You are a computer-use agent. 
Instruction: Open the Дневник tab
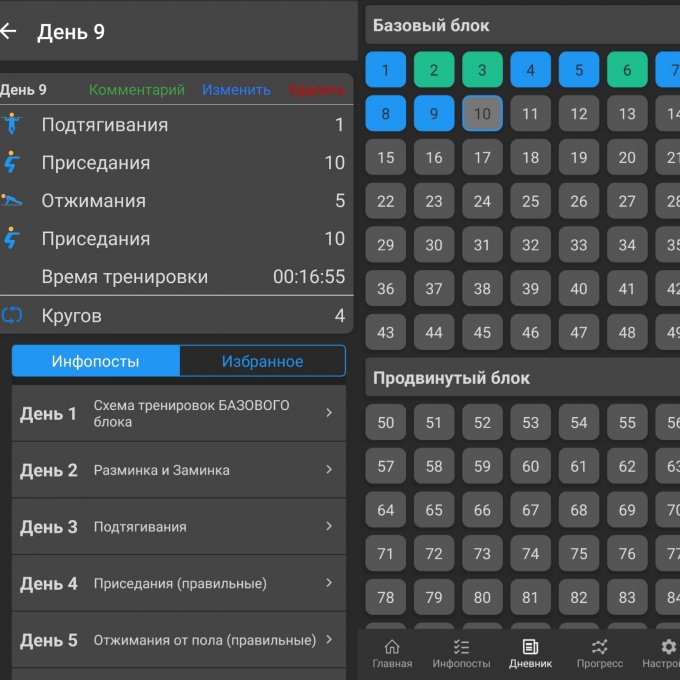click(530, 654)
